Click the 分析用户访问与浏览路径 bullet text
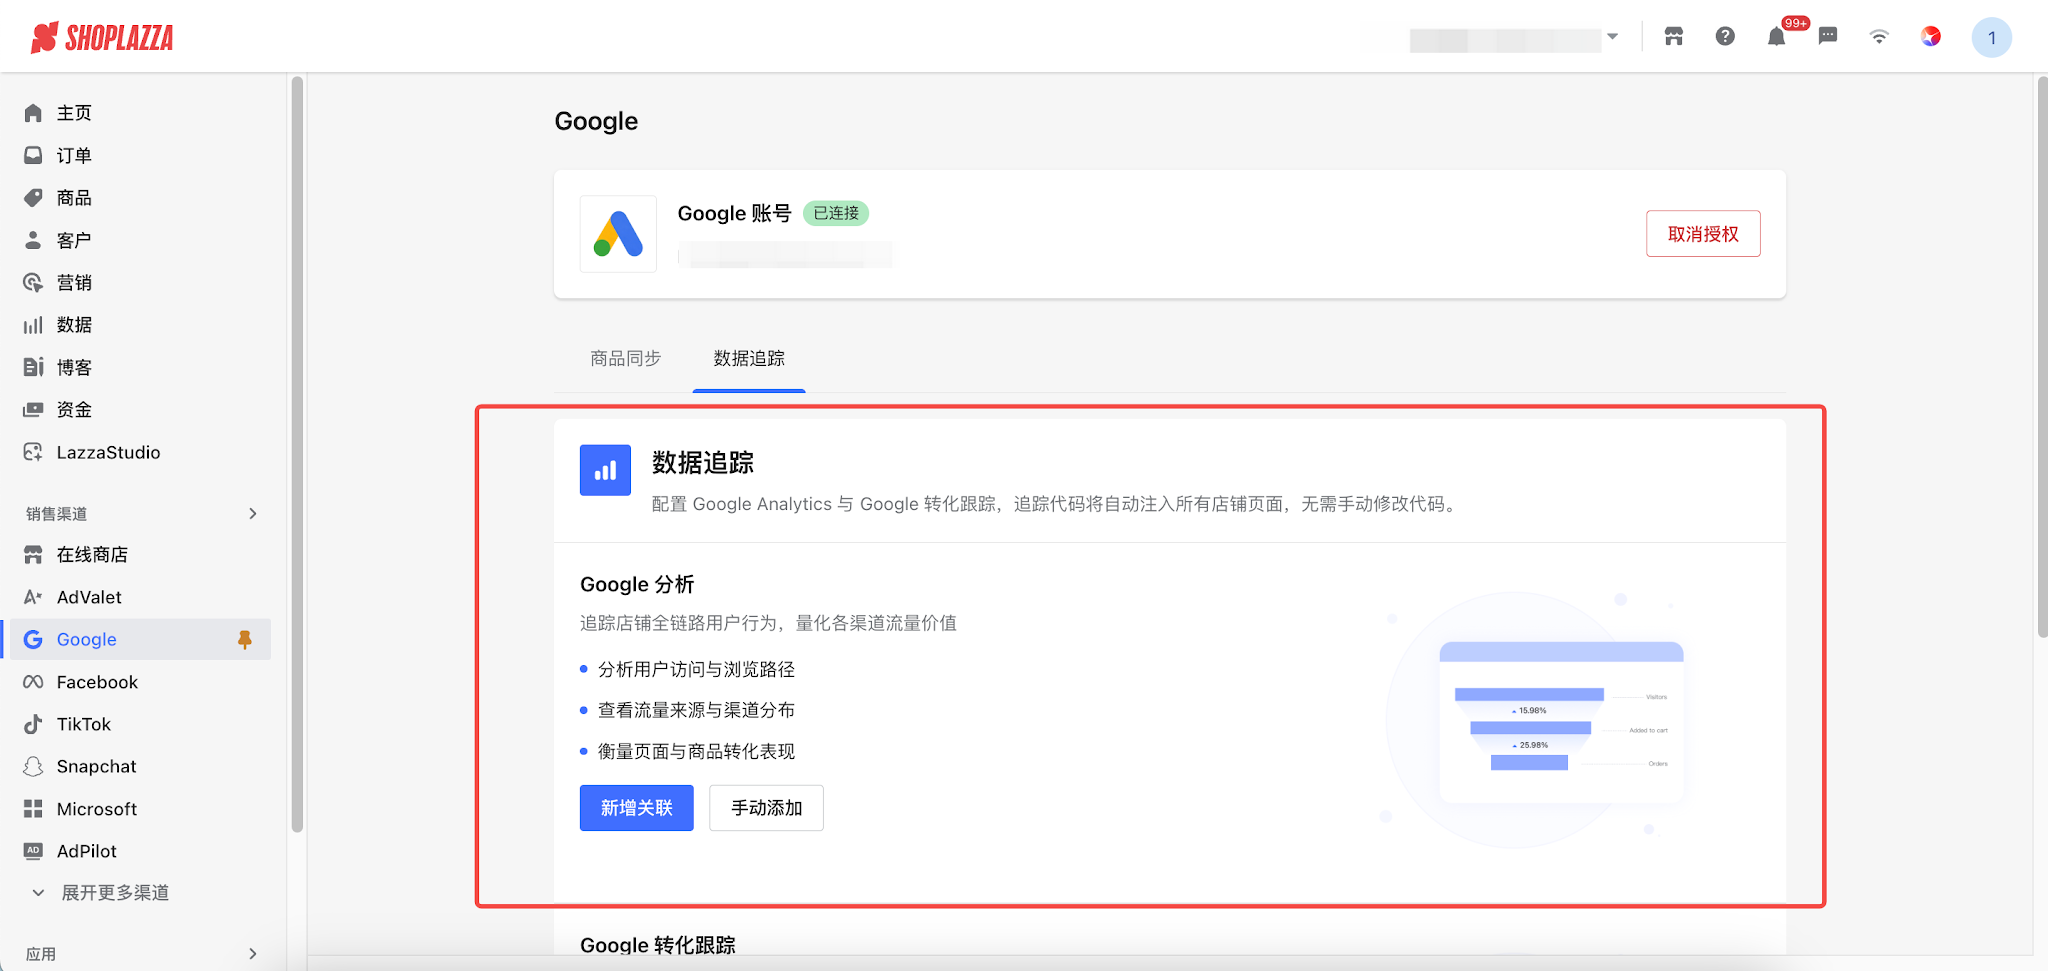 696,670
